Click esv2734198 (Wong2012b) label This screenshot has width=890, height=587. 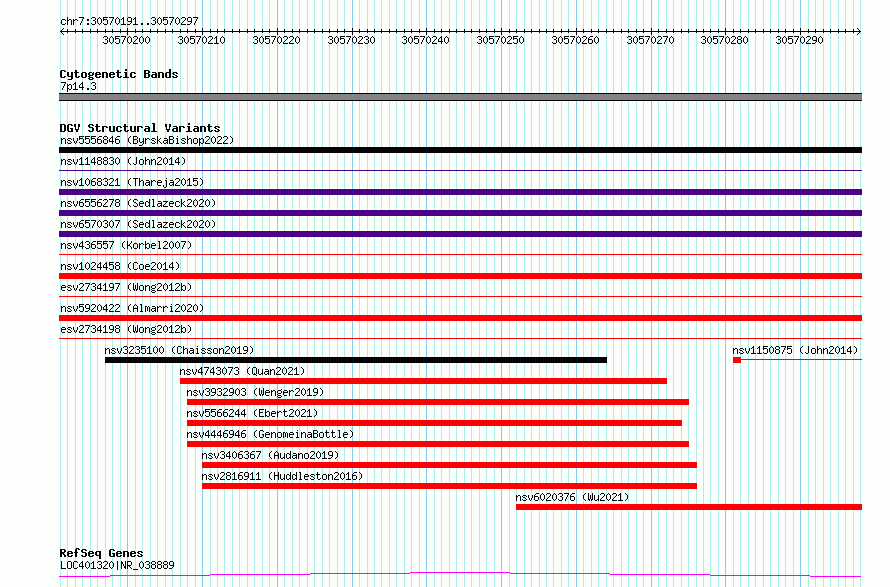126,329
